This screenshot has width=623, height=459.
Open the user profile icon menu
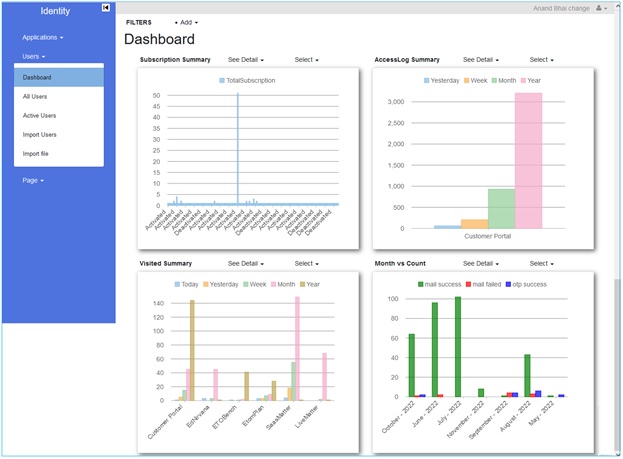coord(601,8)
